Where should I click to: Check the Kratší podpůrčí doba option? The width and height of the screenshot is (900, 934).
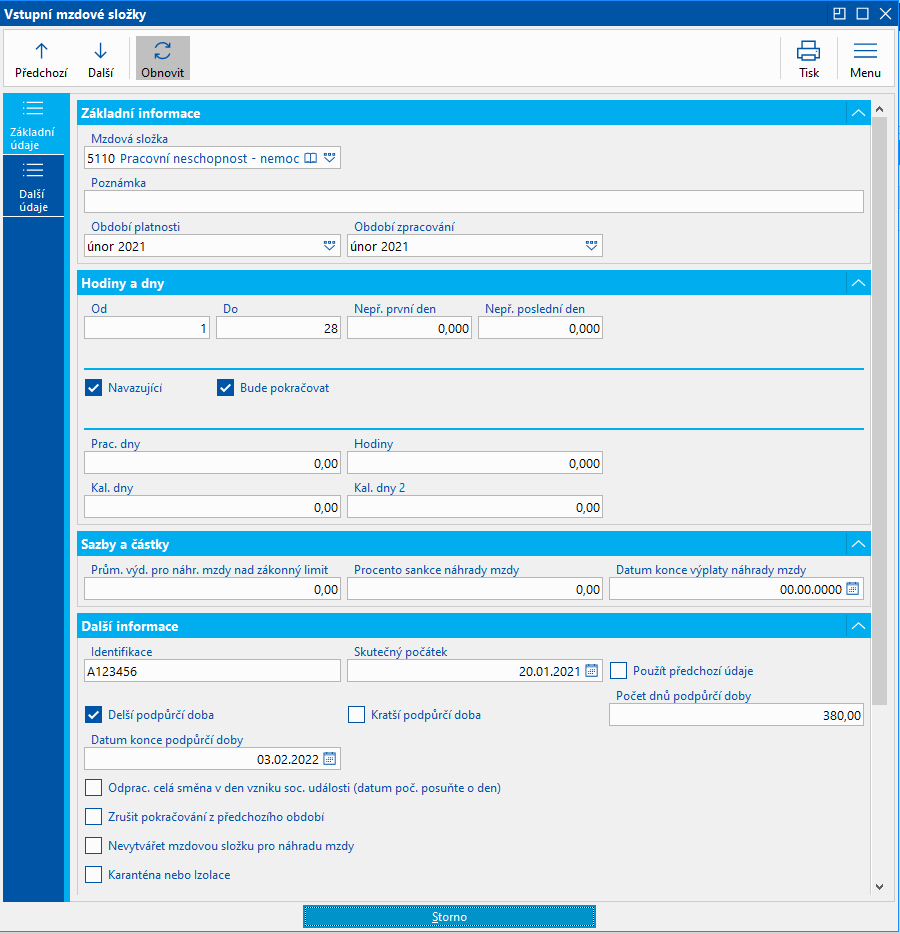pyautogui.click(x=356, y=715)
